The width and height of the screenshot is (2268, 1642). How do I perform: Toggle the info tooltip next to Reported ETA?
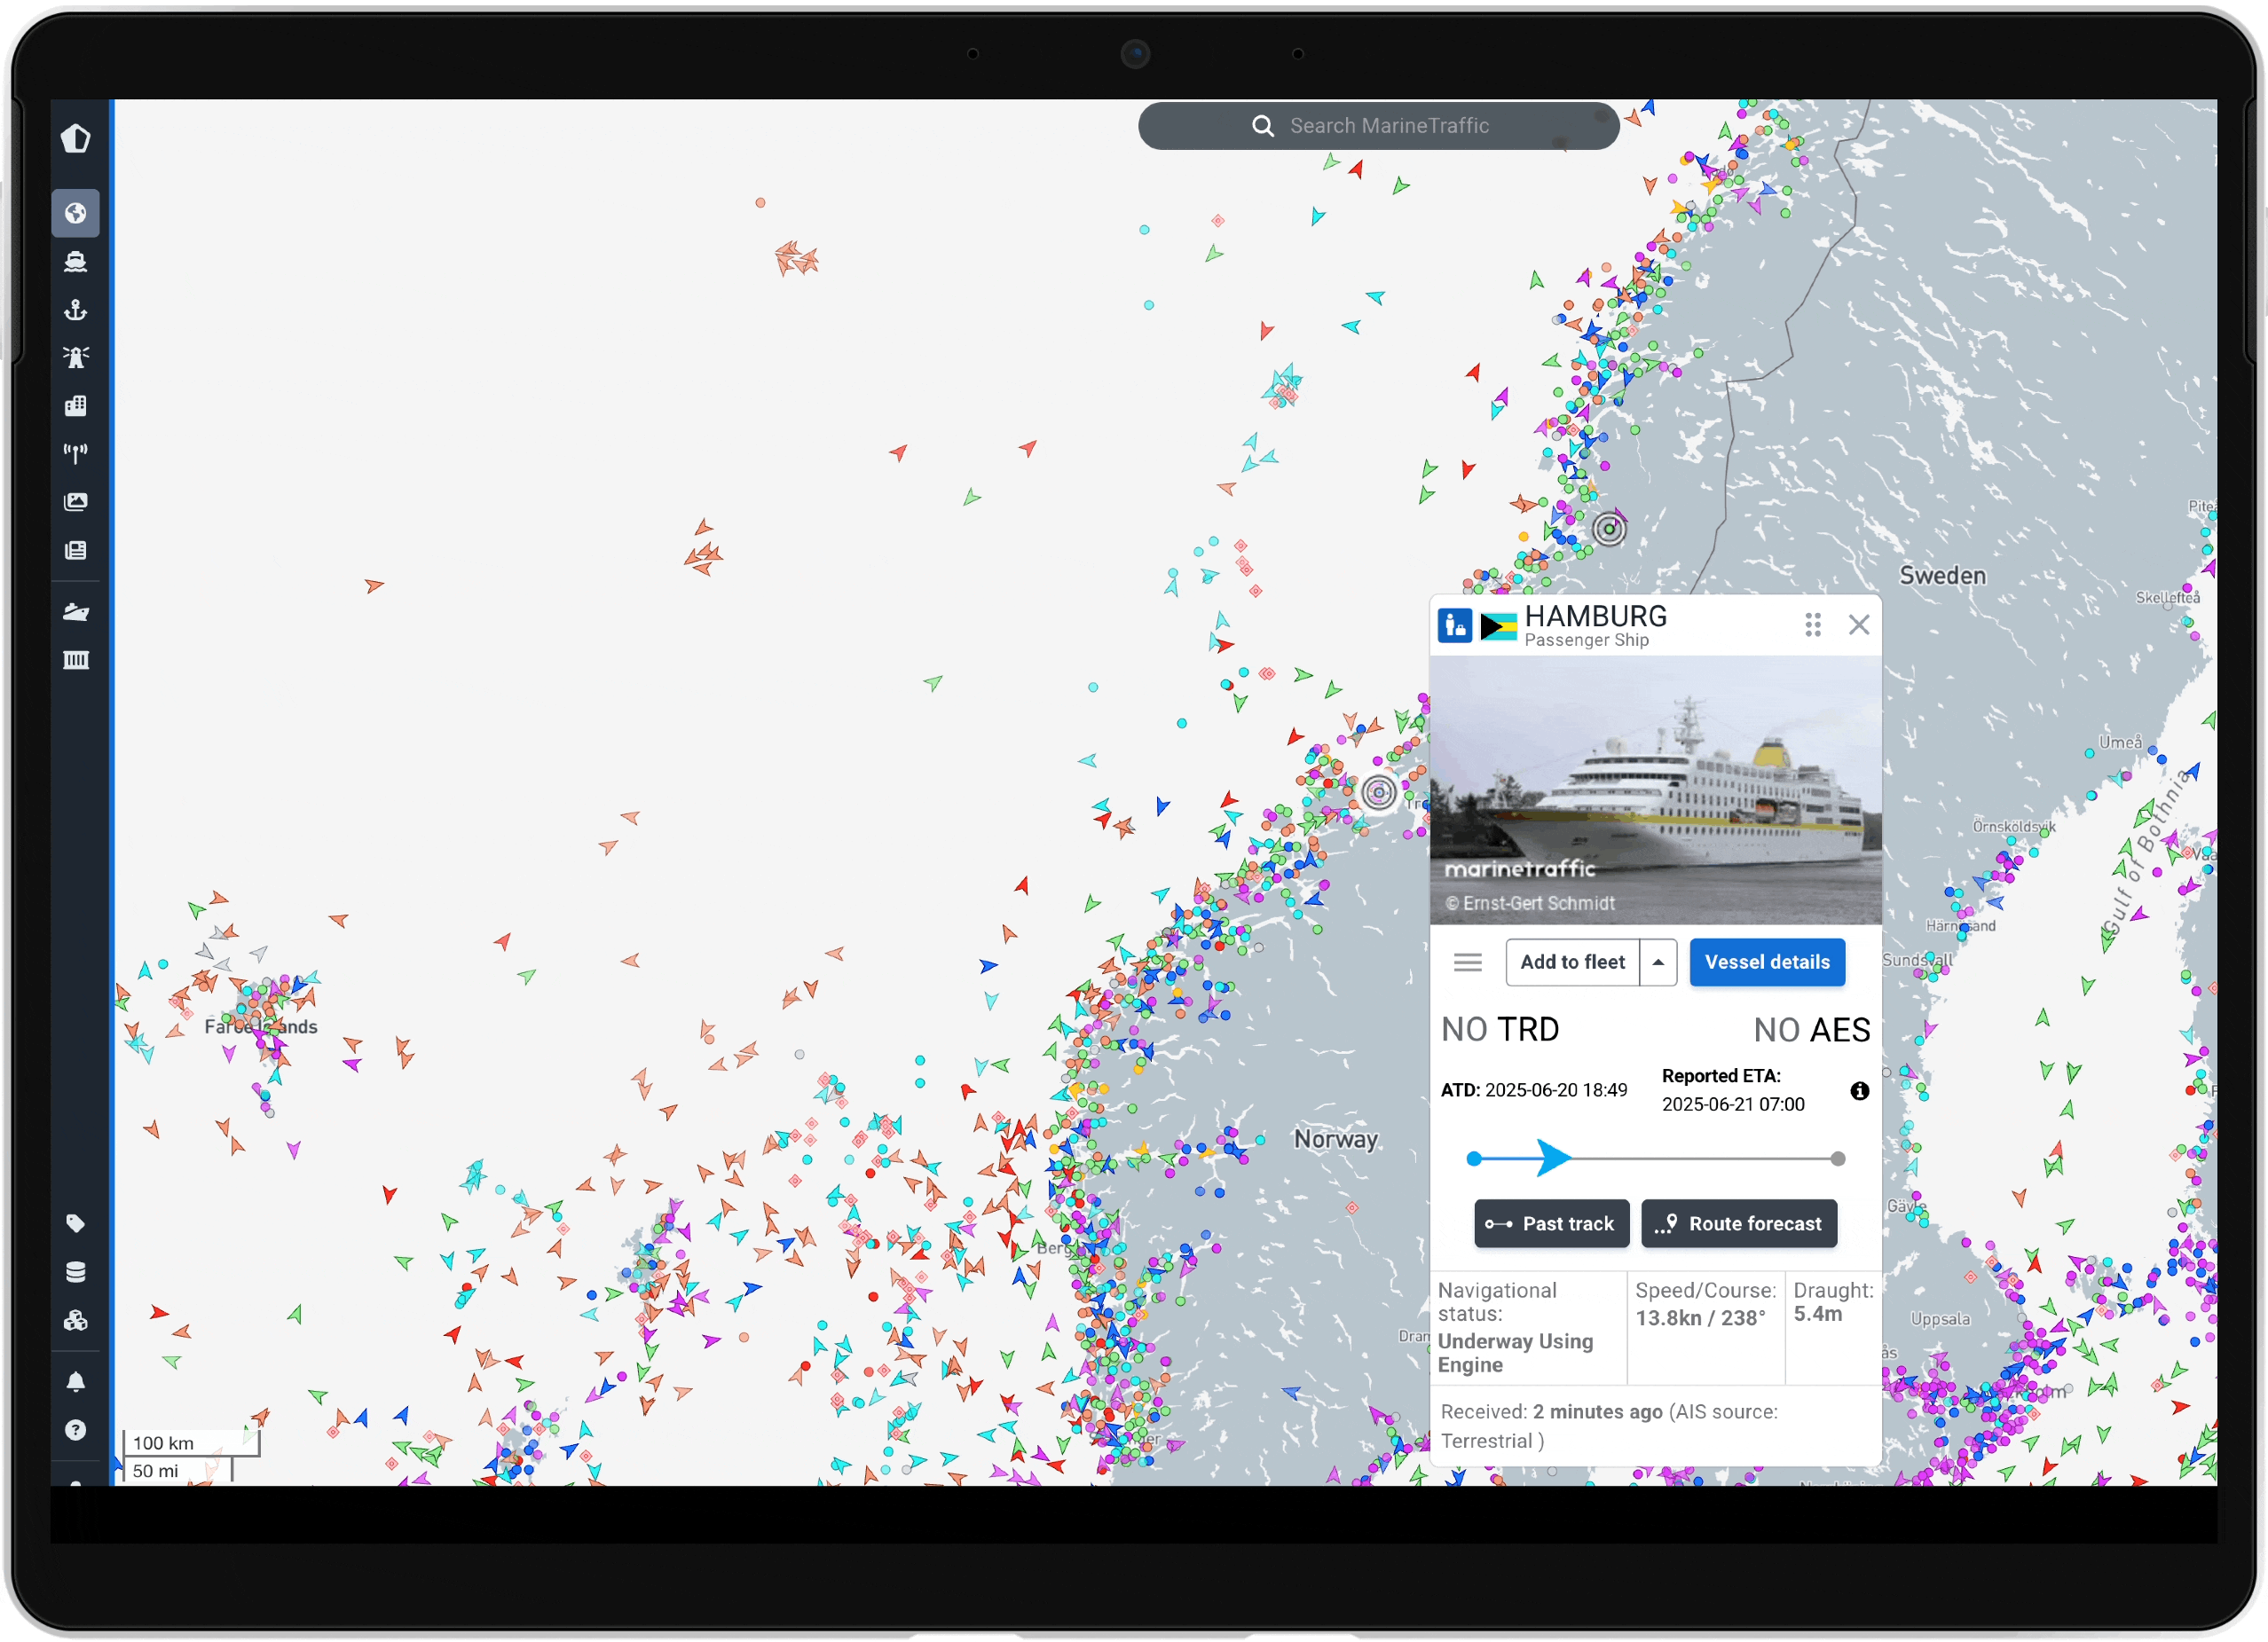click(1860, 1091)
